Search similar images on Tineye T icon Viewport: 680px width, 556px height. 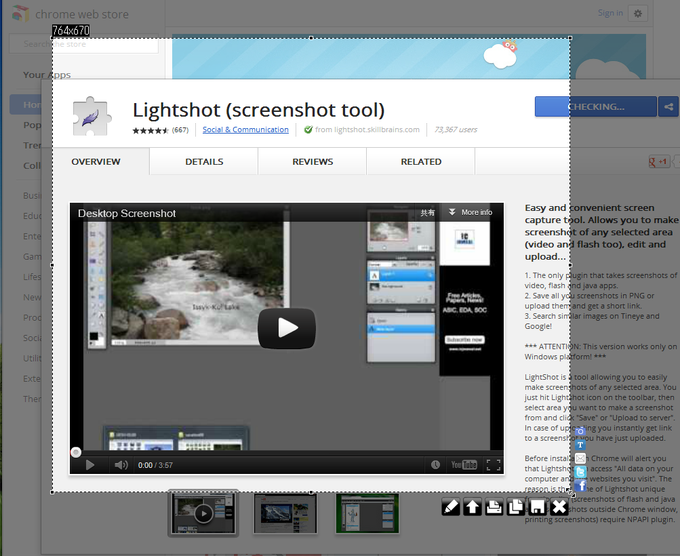pos(580,445)
